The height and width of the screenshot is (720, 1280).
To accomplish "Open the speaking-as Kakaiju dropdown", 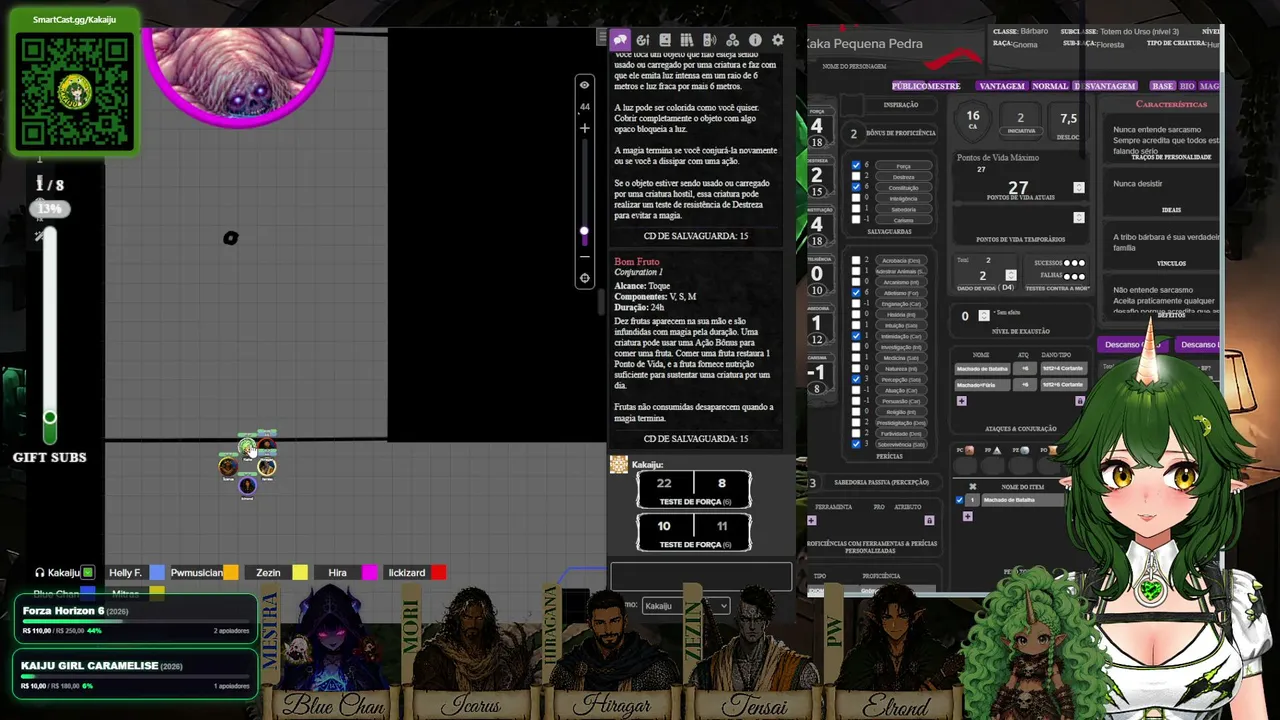I will pyautogui.click(x=685, y=606).
